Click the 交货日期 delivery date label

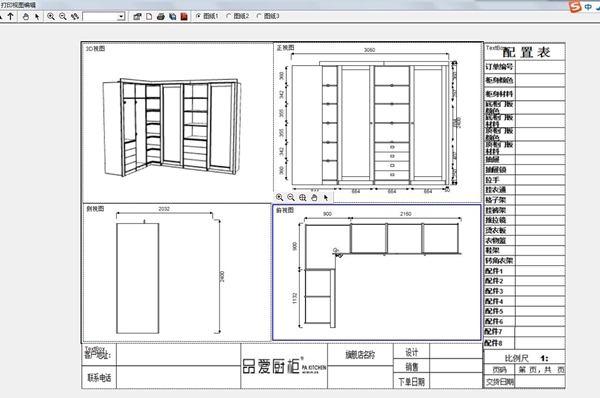tap(500, 382)
